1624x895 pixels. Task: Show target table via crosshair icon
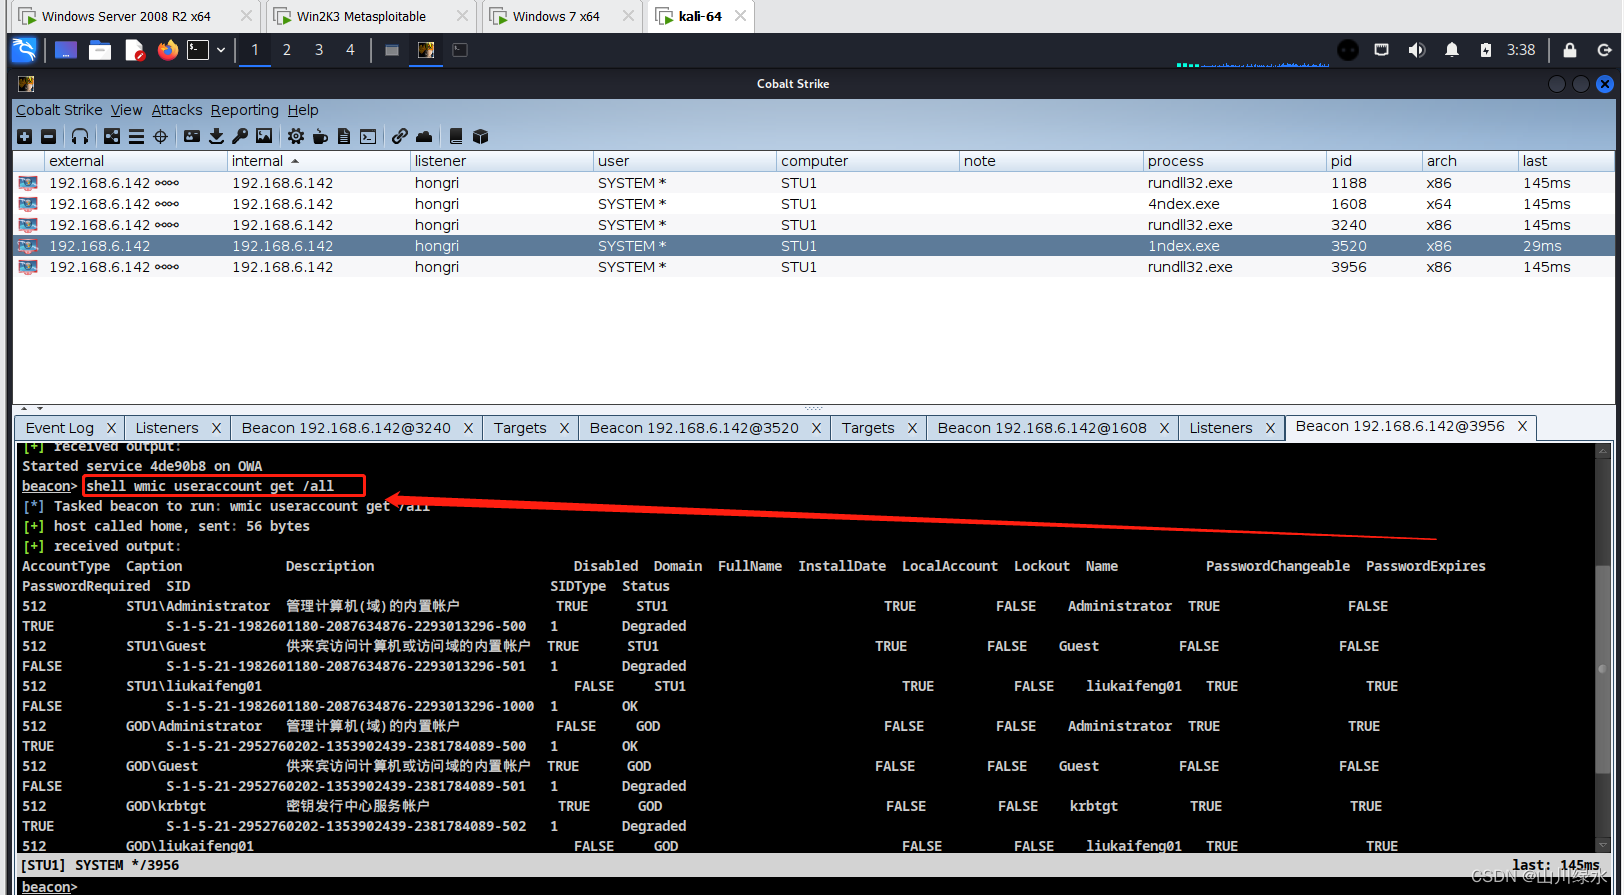(x=160, y=136)
